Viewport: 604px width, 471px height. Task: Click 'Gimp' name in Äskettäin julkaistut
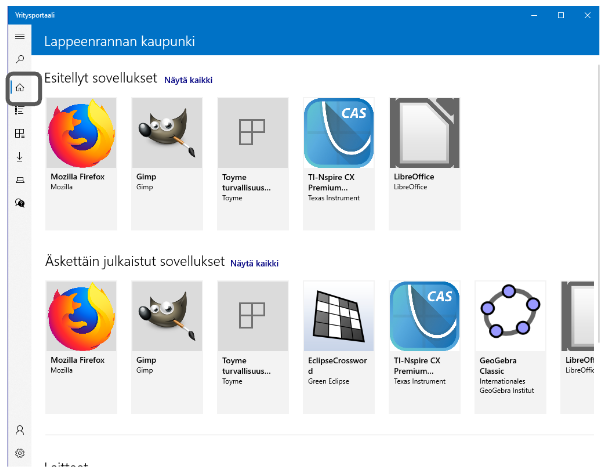tap(146, 360)
